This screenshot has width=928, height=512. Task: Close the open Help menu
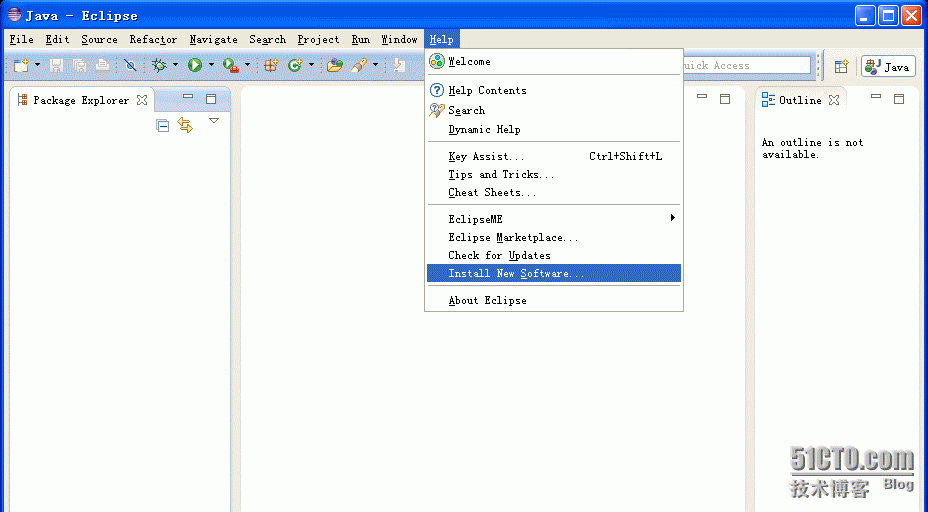442,39
